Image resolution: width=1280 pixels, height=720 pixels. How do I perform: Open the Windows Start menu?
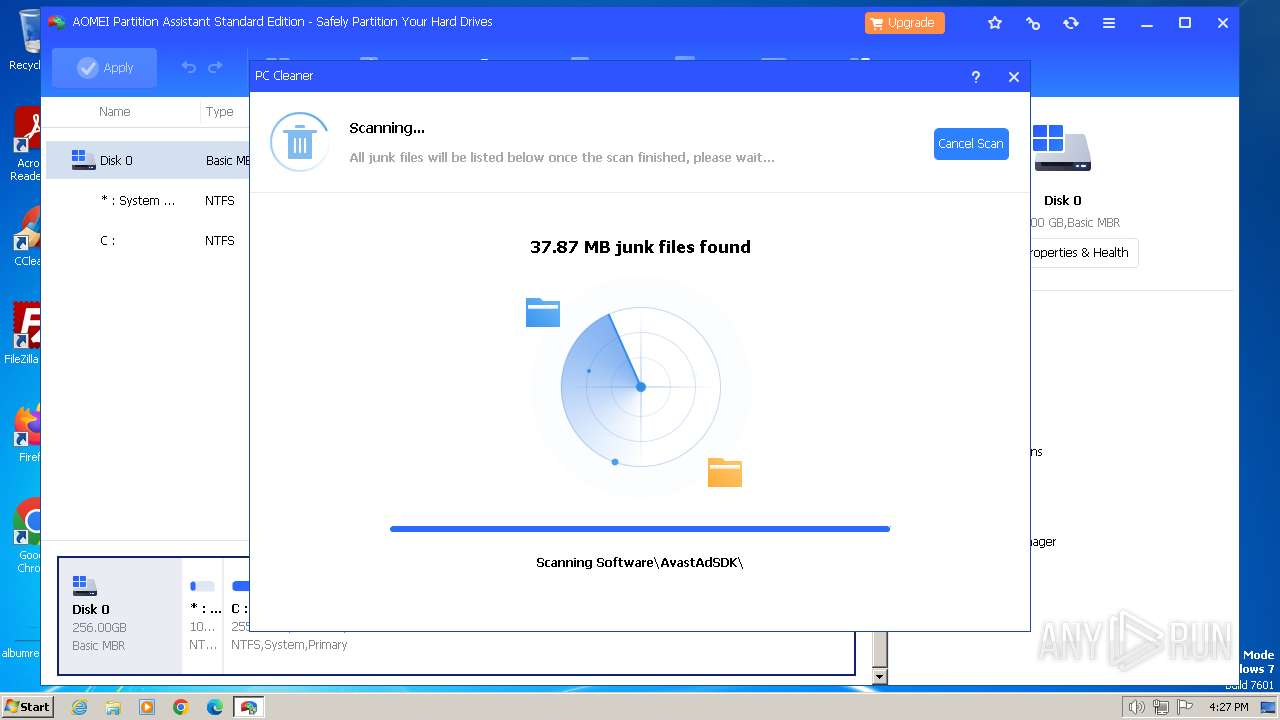(x=27, y=706)
